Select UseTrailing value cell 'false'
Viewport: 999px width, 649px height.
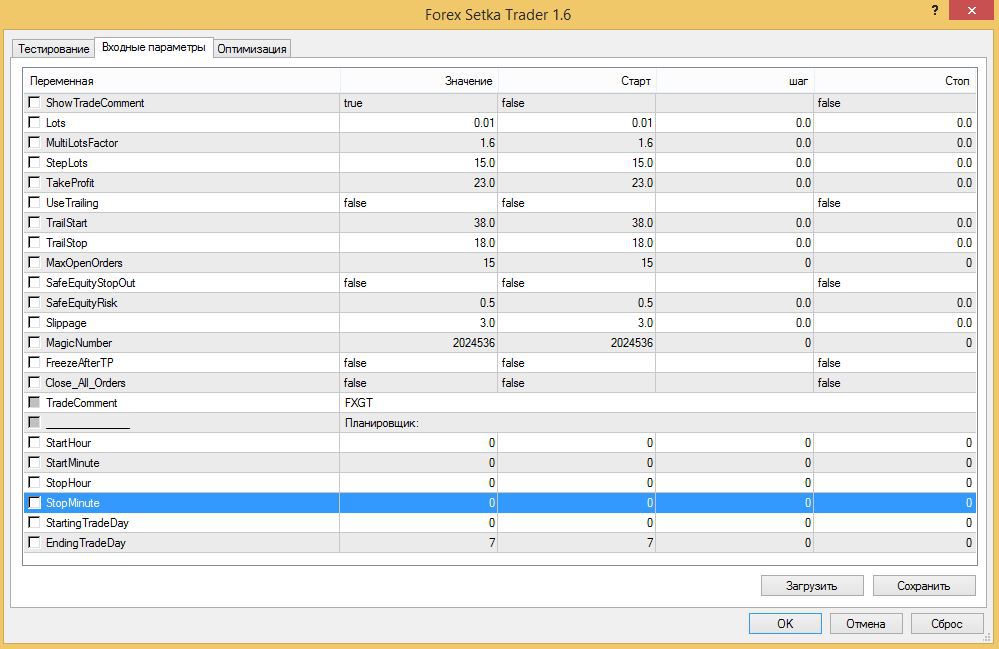(x=419, y=203)
